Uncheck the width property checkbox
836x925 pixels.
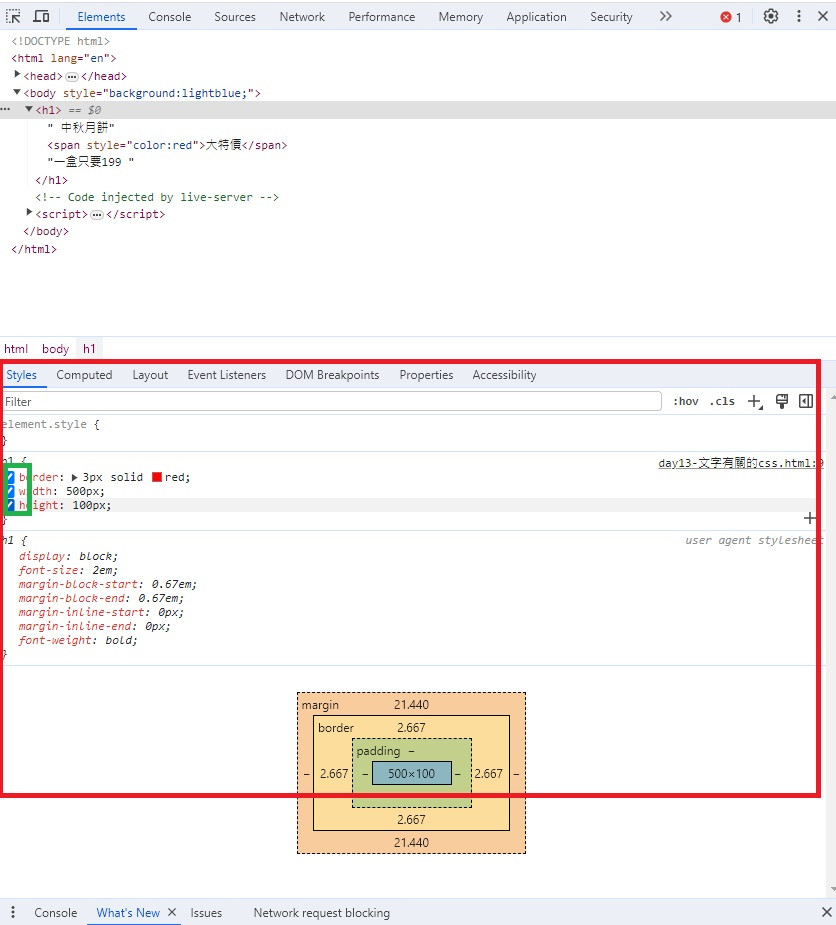click(10, 491)
